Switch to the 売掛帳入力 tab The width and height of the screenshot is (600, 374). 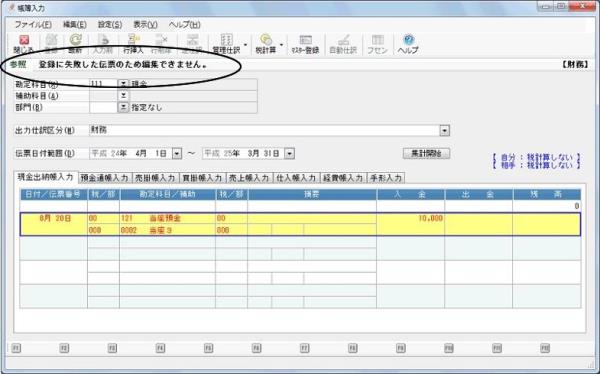coord(155,178)
